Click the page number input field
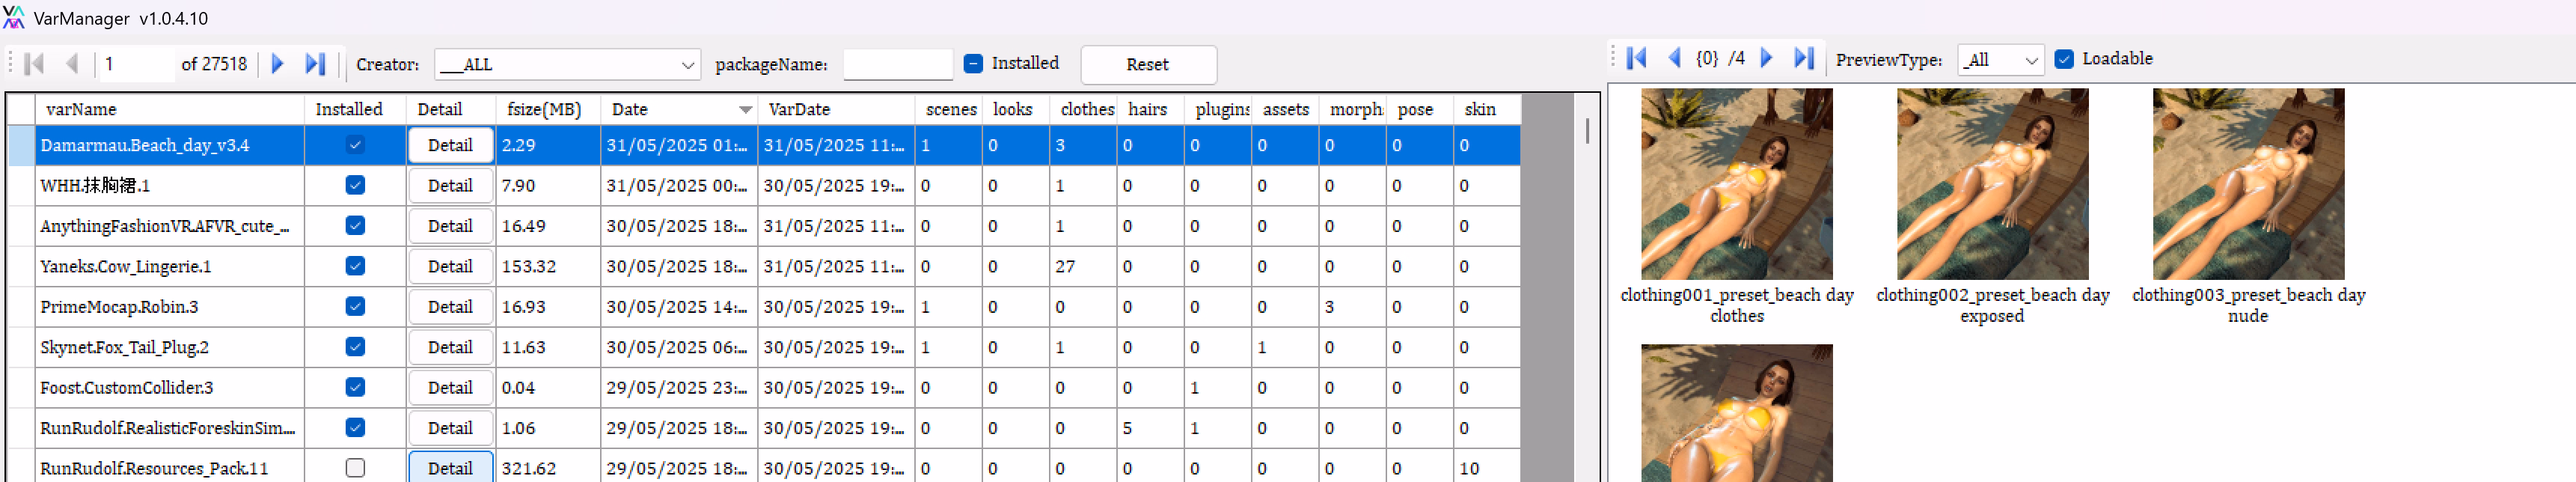 click(136, 64)
